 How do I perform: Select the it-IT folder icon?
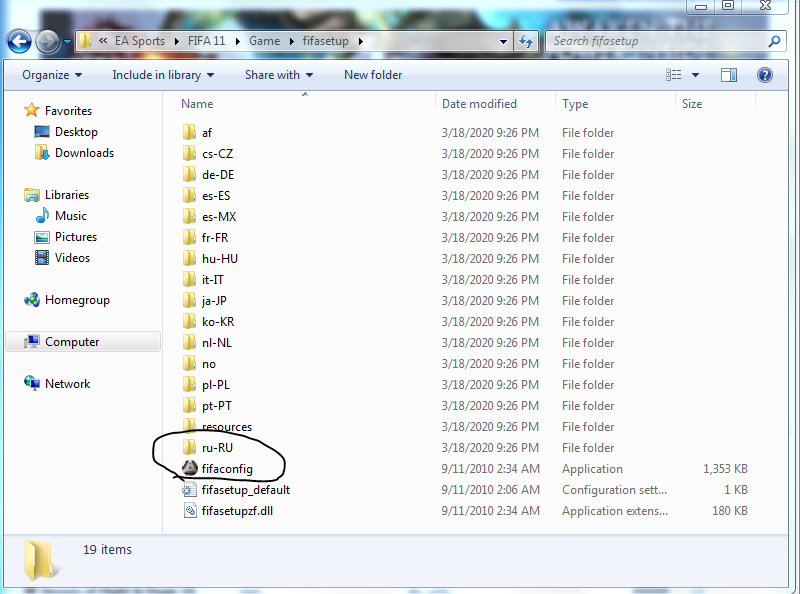coord(189,279)
